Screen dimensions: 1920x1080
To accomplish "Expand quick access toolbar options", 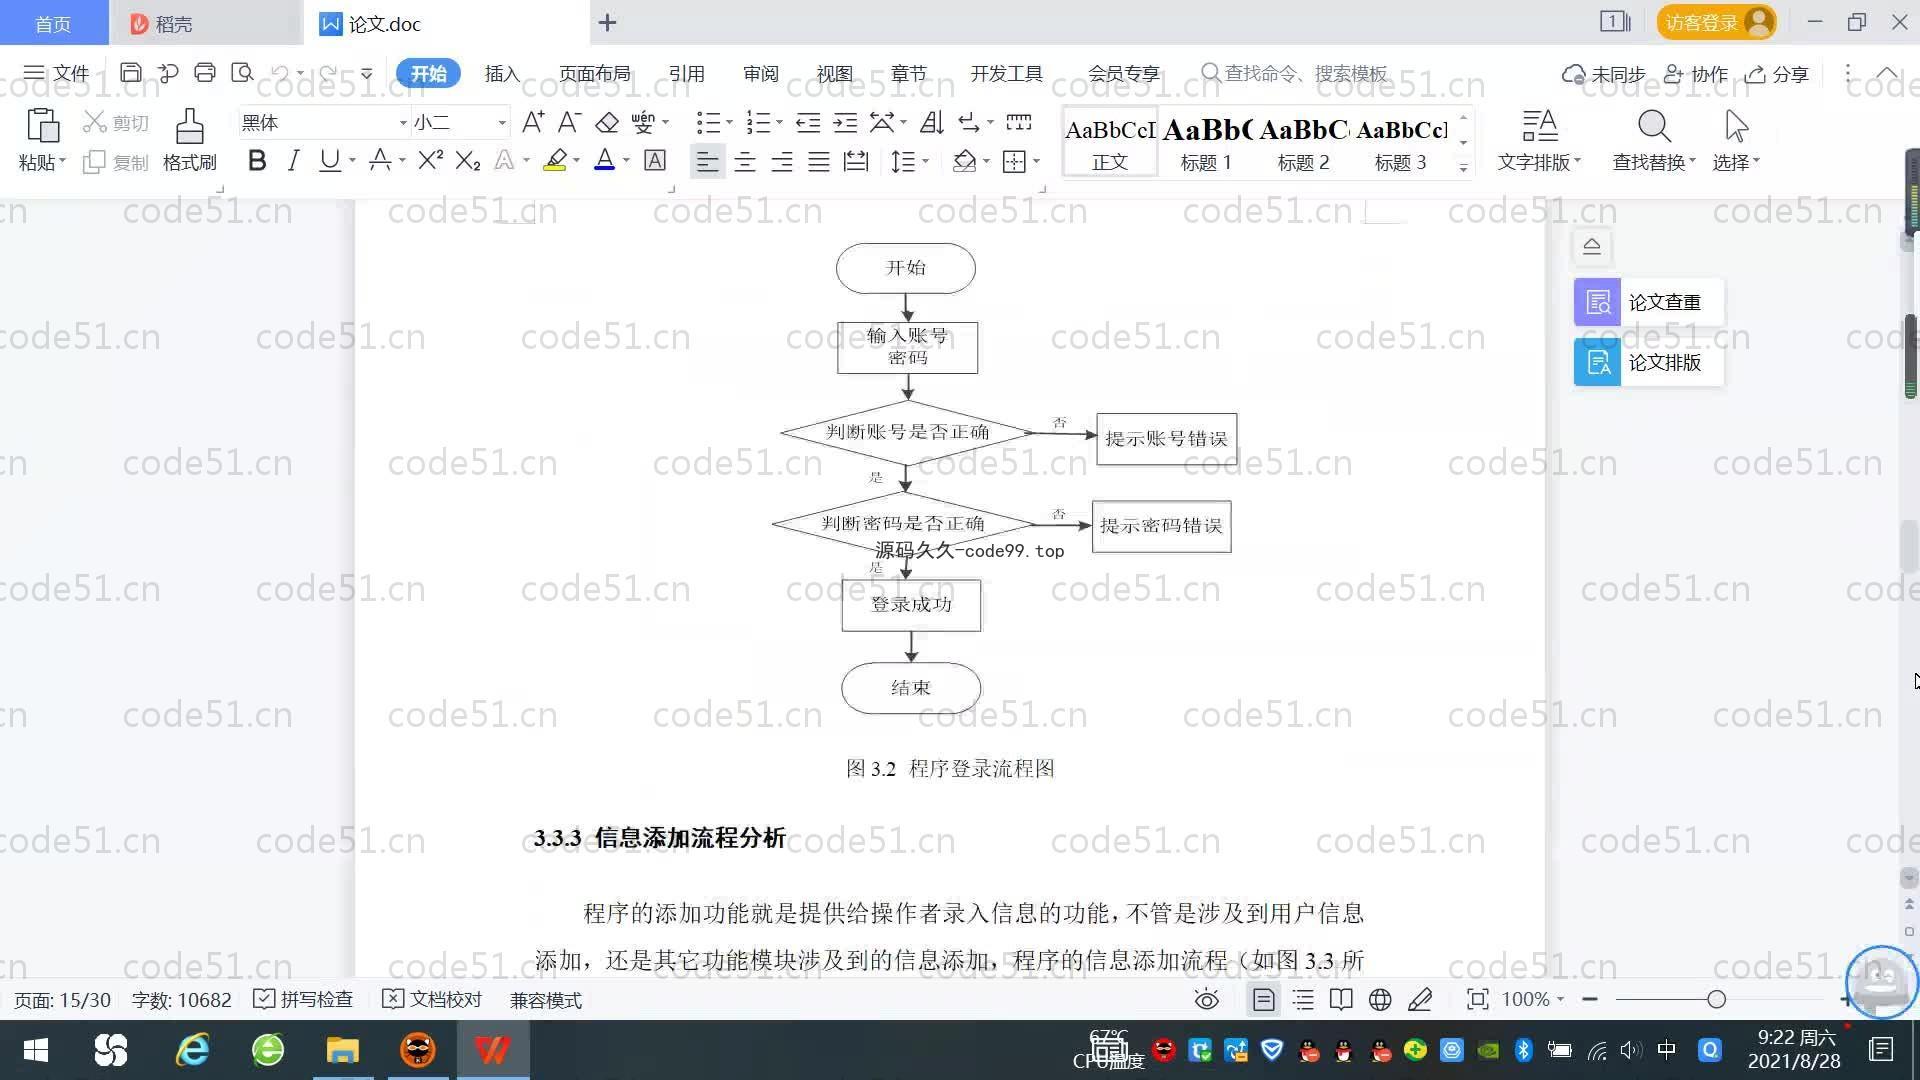I will (x=367, y=73).
